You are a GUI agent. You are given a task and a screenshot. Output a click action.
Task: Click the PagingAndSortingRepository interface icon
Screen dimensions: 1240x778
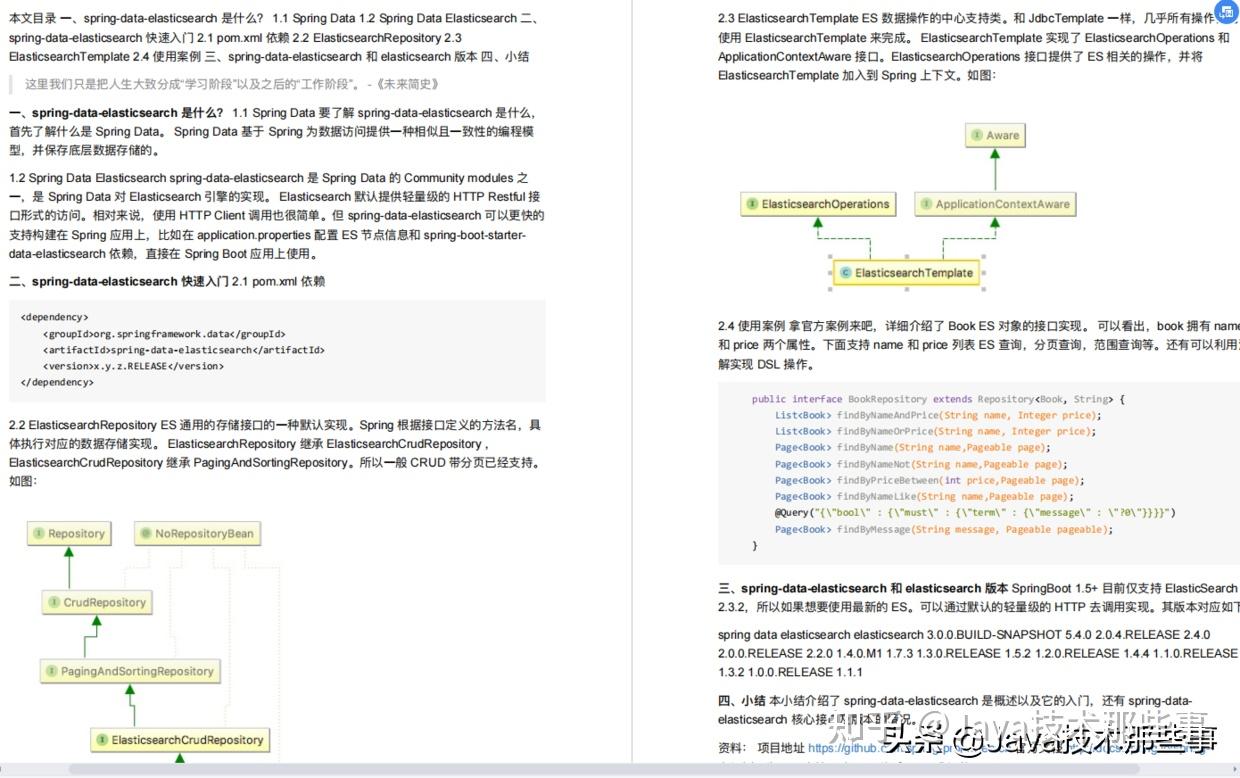tap(52, 671)
